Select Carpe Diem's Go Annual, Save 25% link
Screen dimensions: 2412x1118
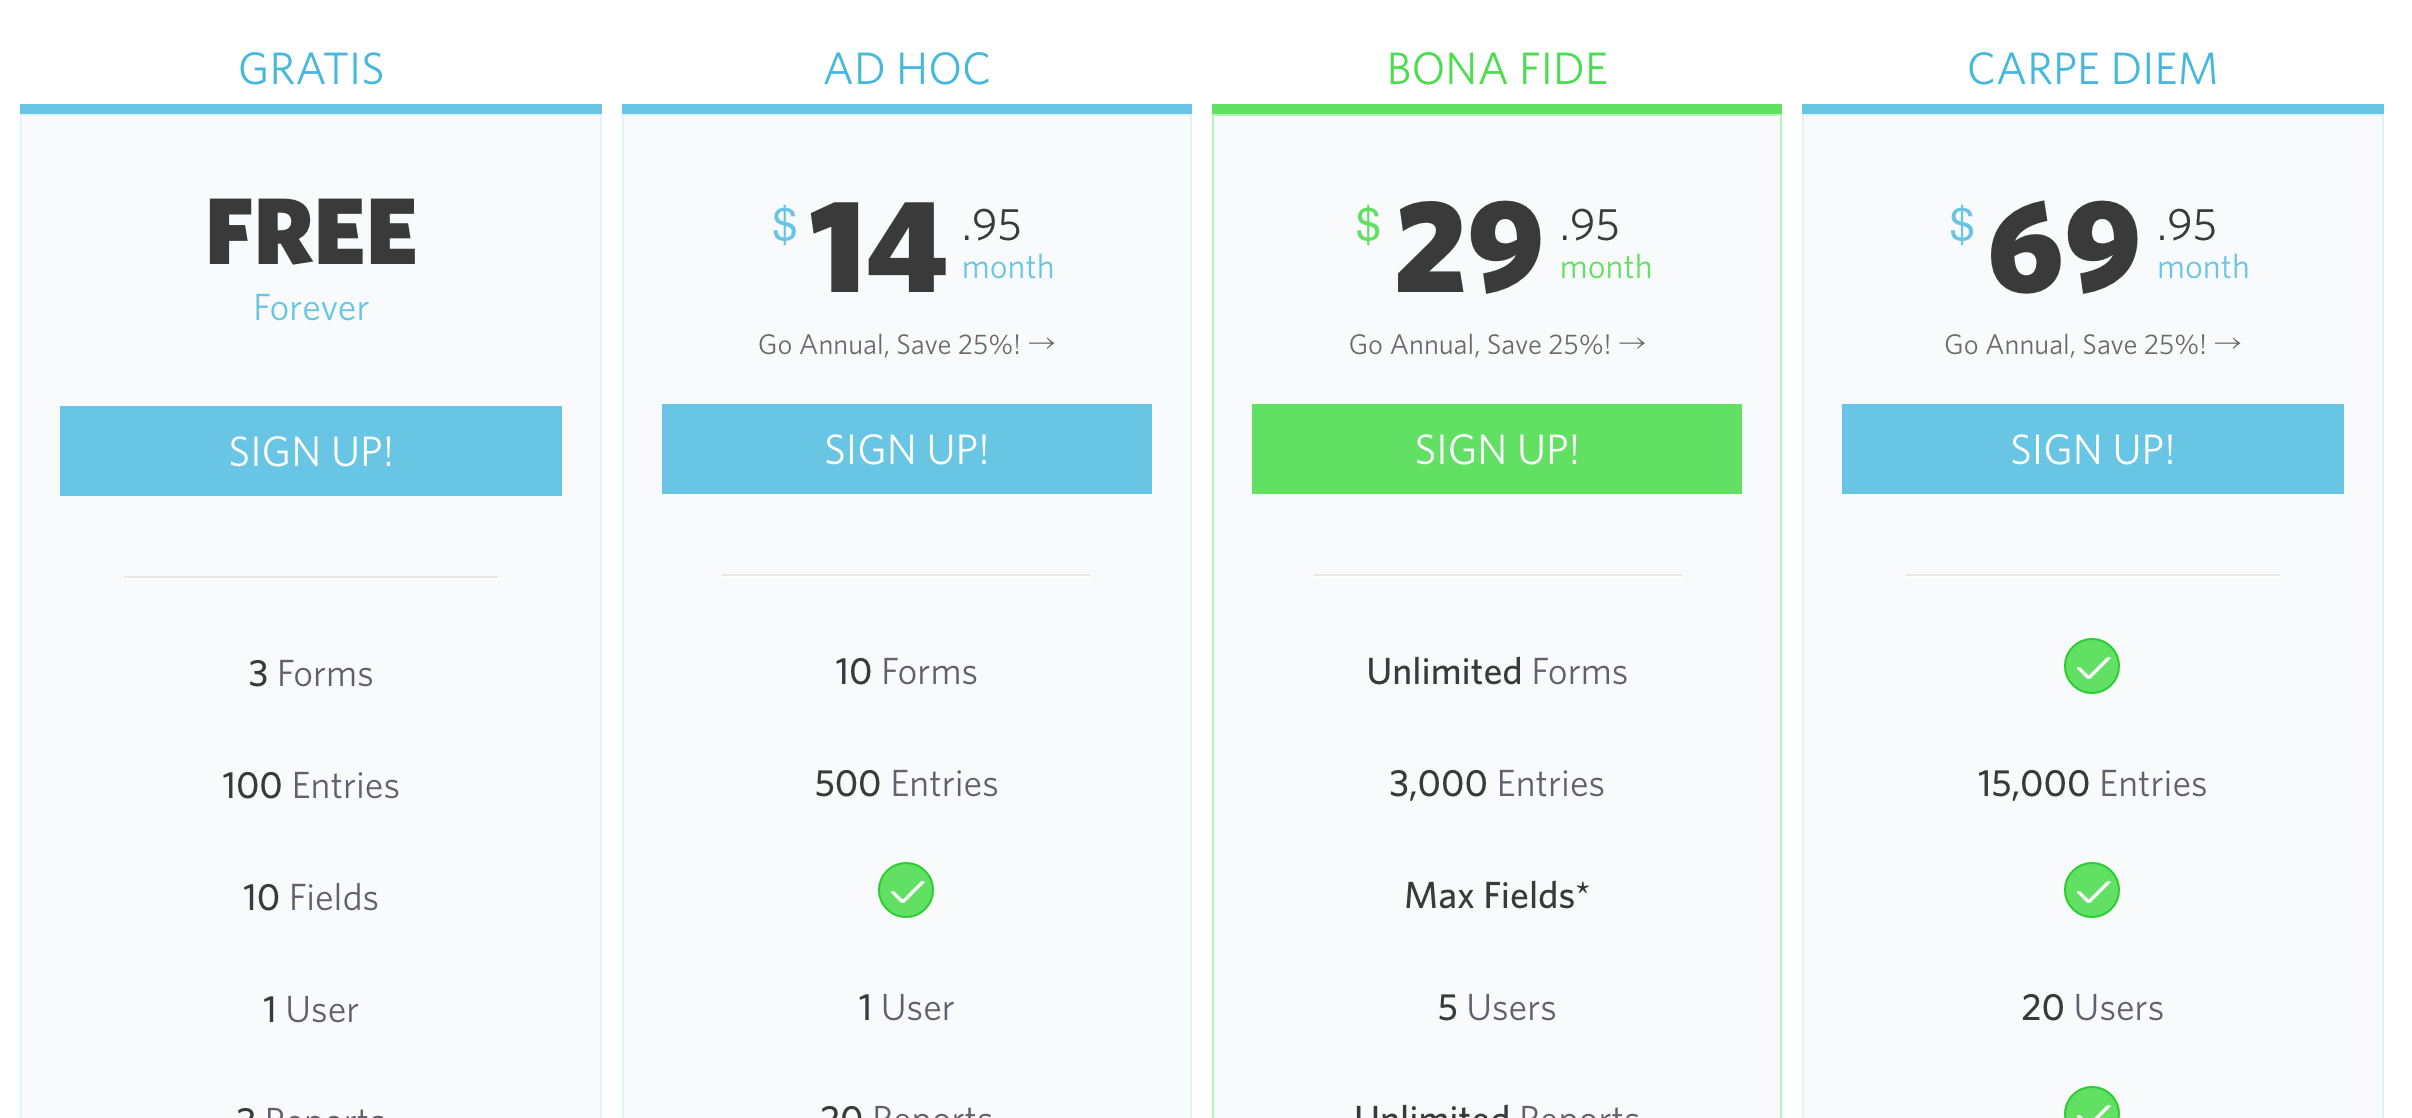2075,345
